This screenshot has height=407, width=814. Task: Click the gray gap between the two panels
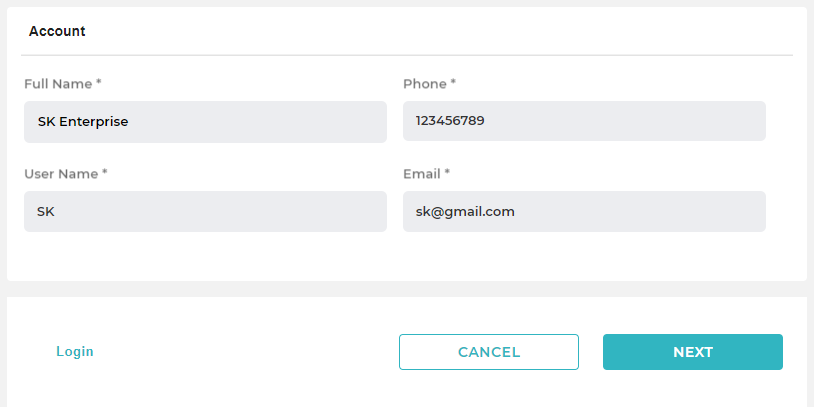pos(406,289)
